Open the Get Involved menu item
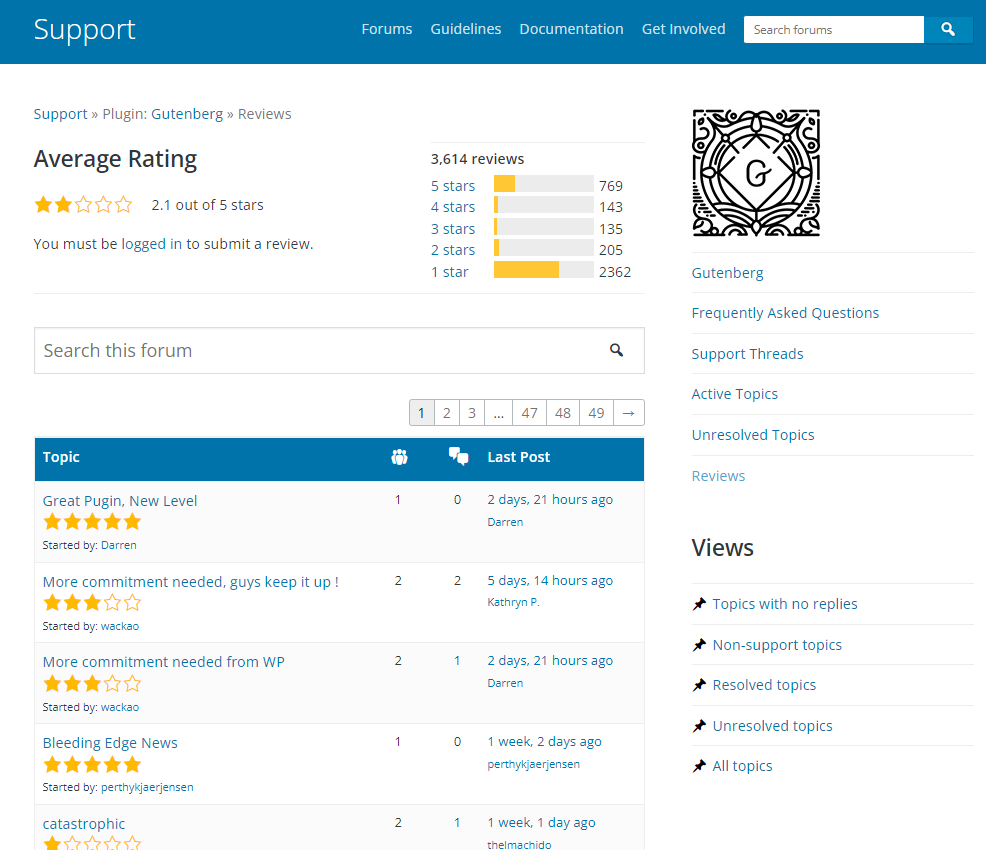The image size is (986, 850). coord(684,29)
